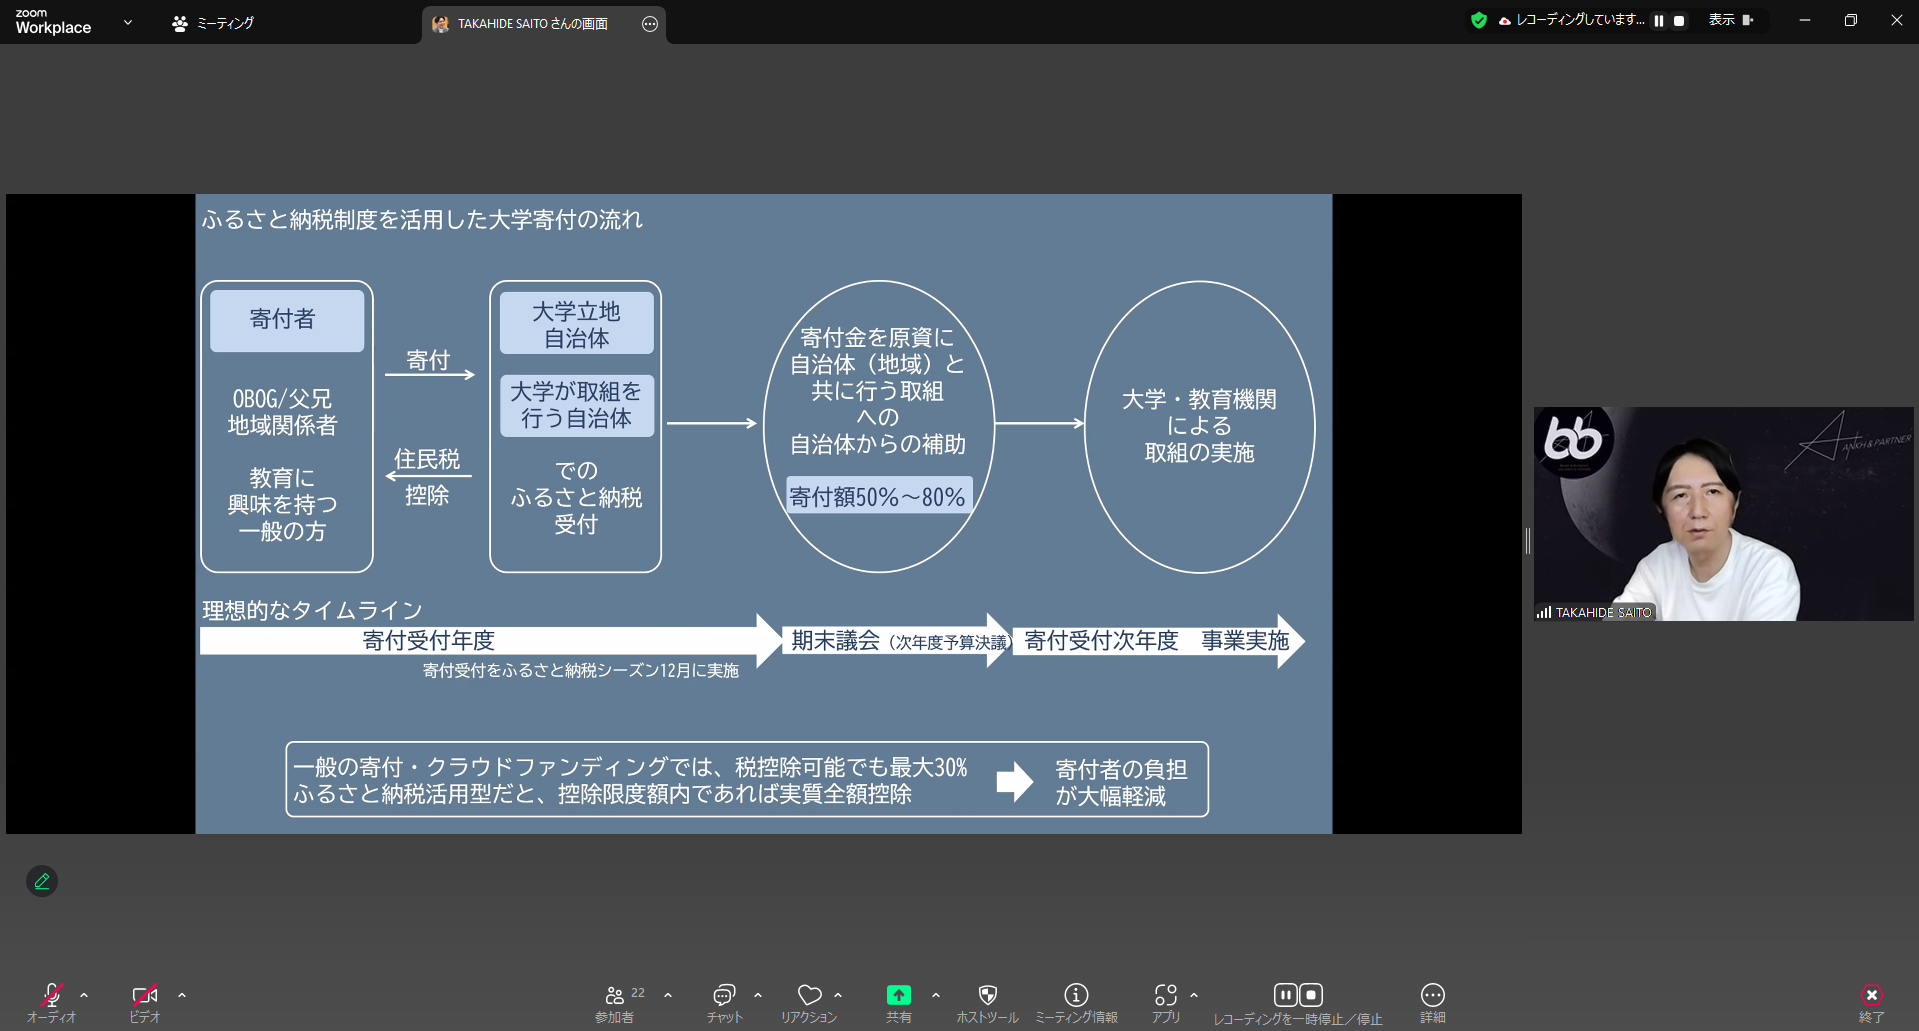
Task: Expand the Zoom Workplace dropdown
Action: click(127, 22)
